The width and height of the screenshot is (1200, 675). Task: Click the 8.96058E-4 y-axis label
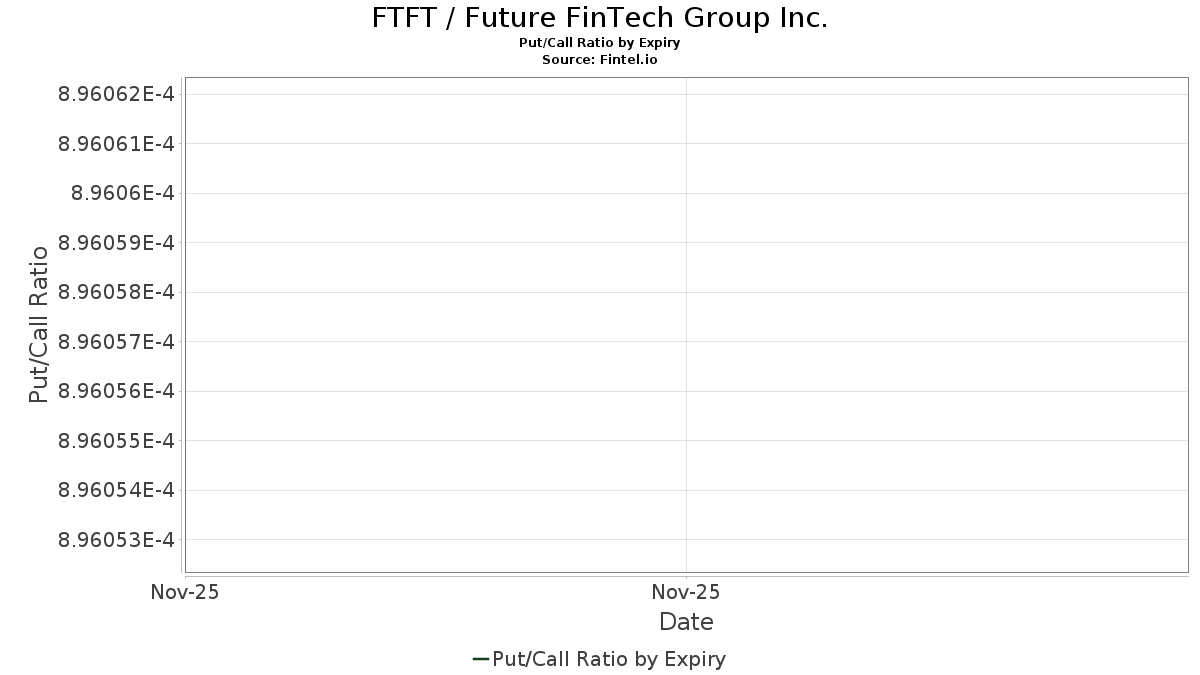(x=117, y=292)
